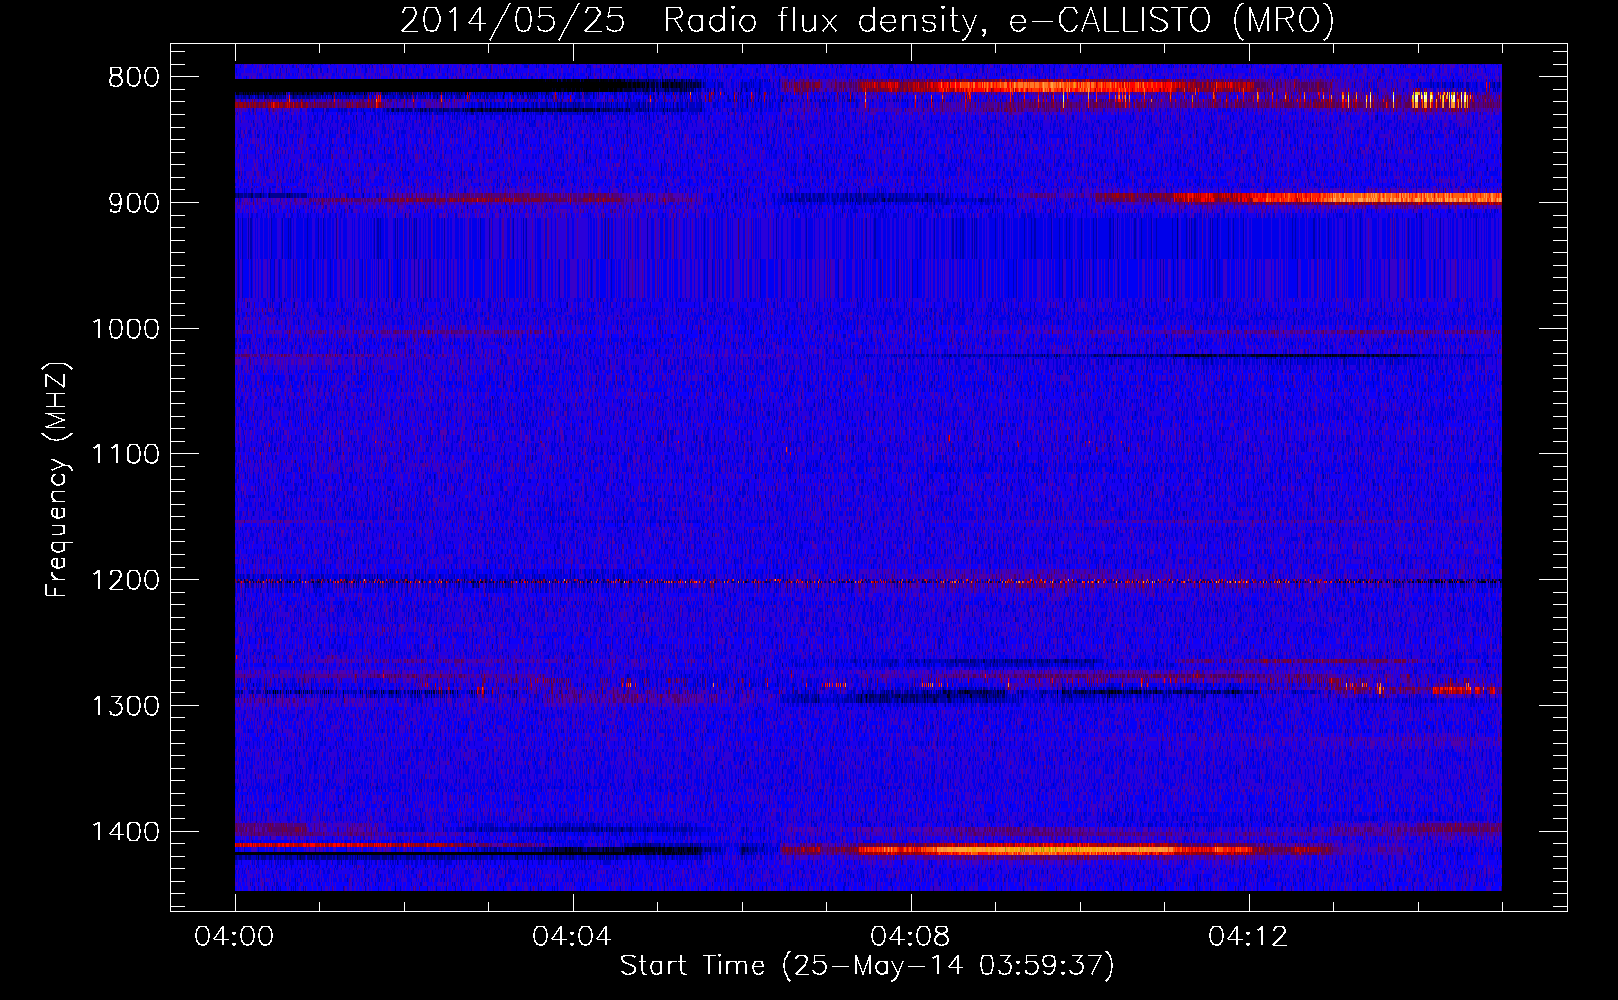The width and height of the screenshot is (1618, 1000).
Task: Click the 04:04 time tick label
Action: coord(572,937)
